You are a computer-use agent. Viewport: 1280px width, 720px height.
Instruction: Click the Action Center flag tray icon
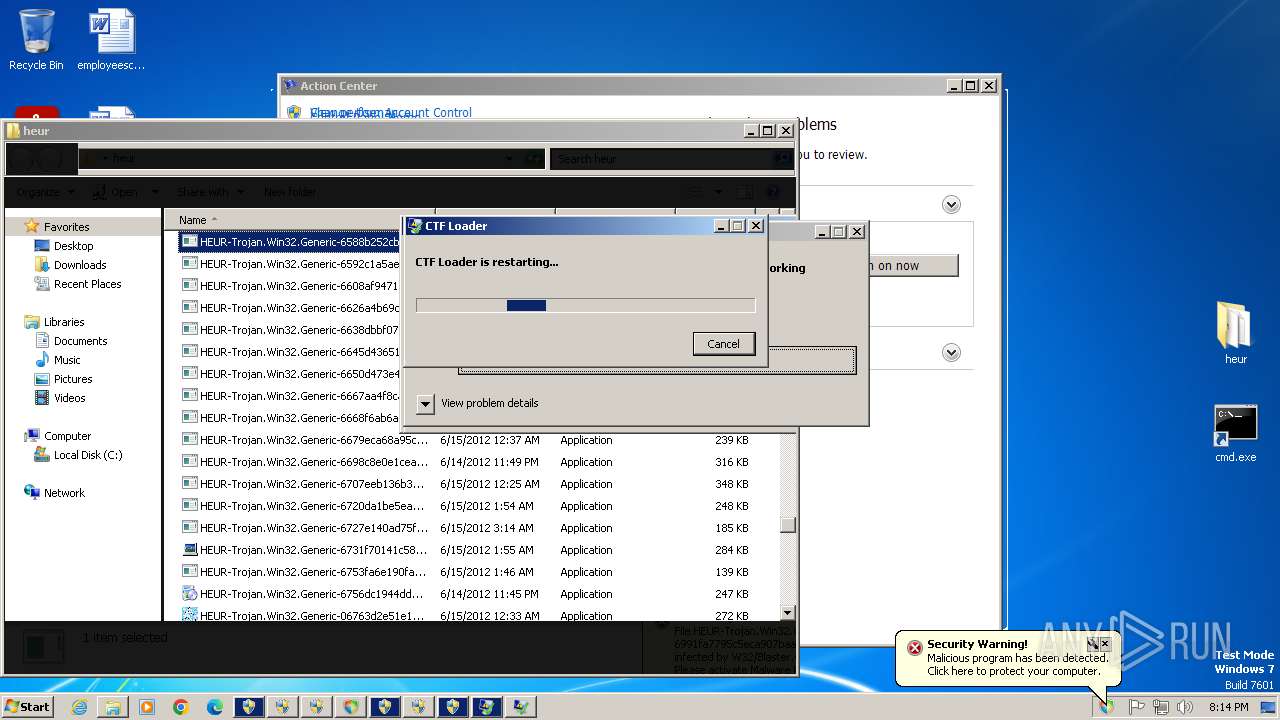pyautogui.click(x=1137, y=707)
